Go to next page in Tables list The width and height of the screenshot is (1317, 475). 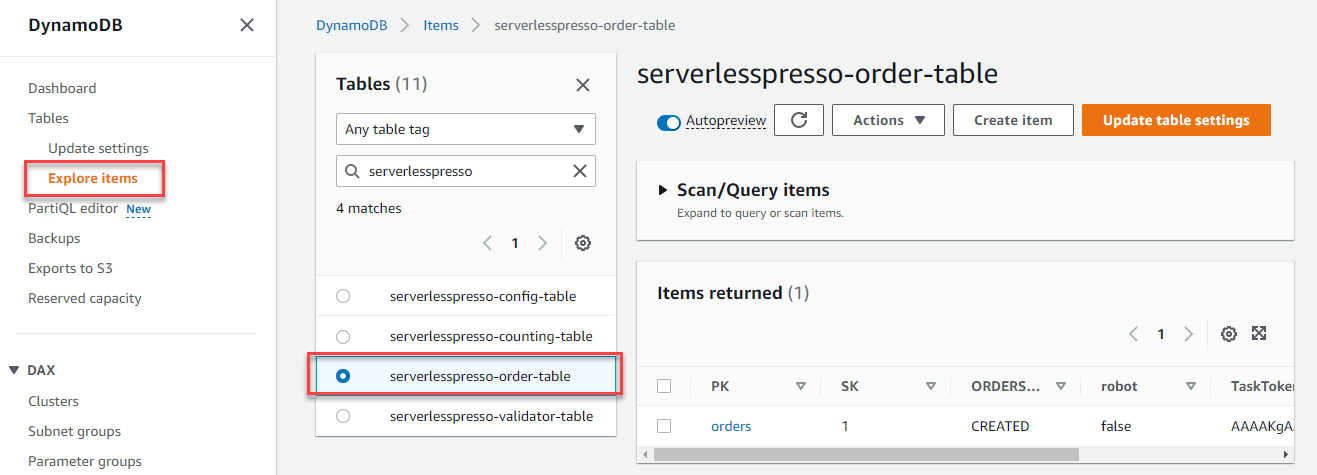click(x=543, y=243)
